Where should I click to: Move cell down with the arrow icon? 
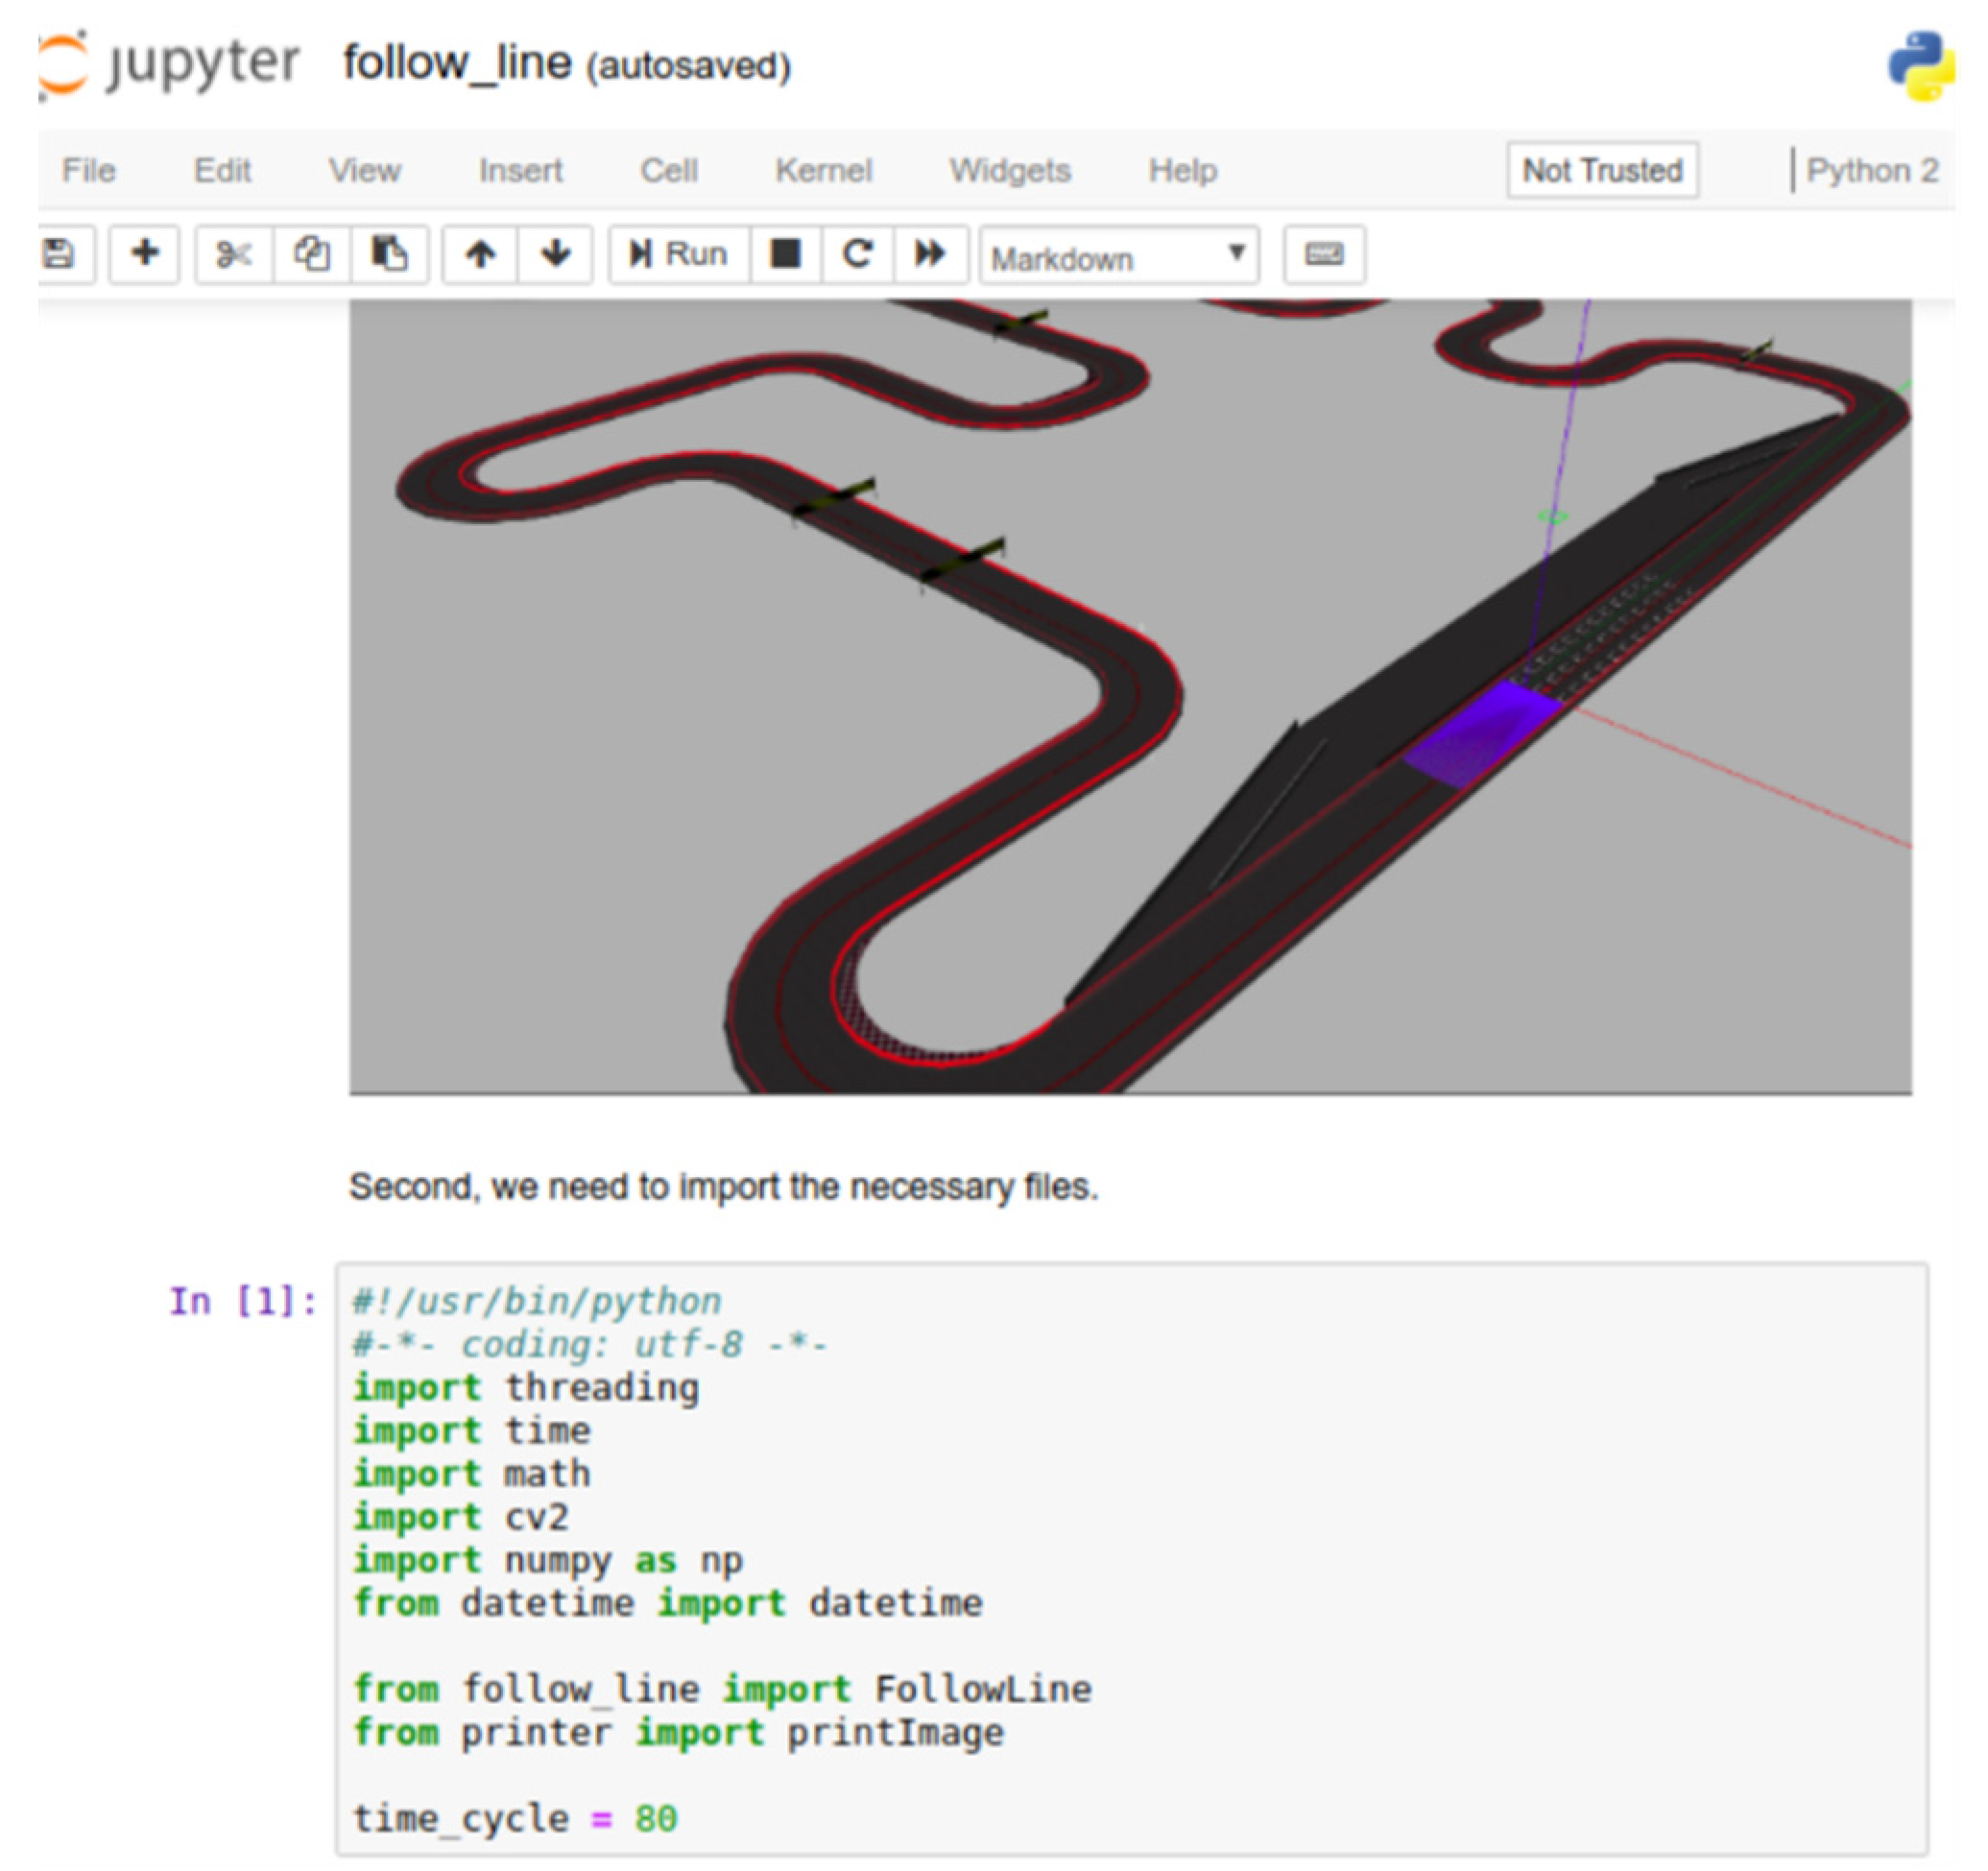(x=556, y=254)
